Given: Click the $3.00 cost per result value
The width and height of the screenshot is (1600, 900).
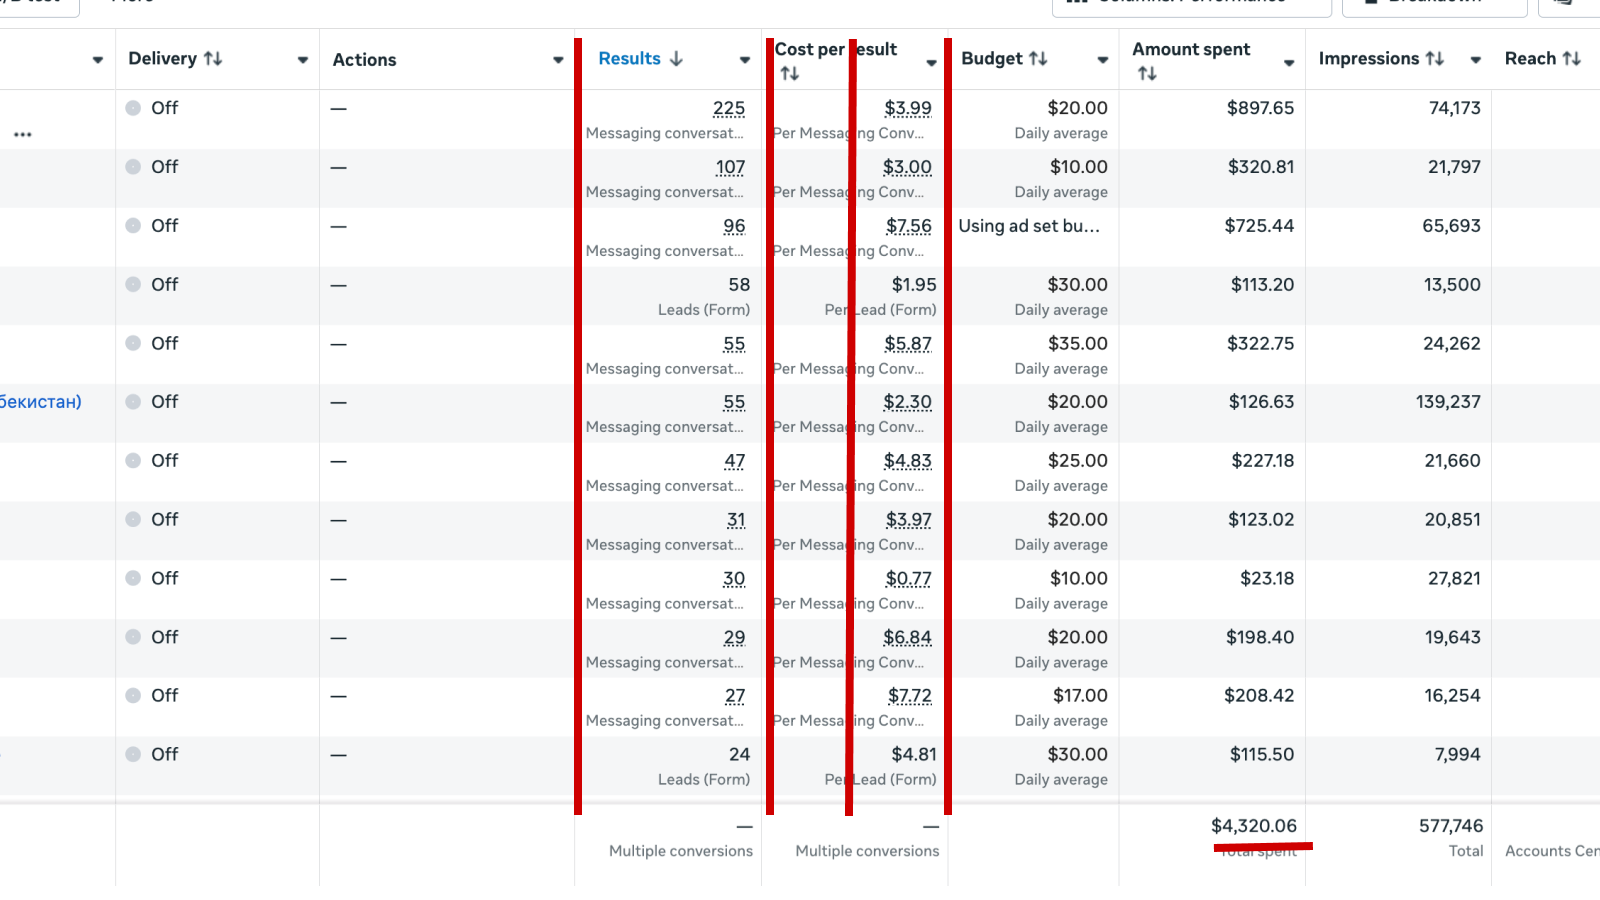Looking at the screenshot, I should 907,167.
